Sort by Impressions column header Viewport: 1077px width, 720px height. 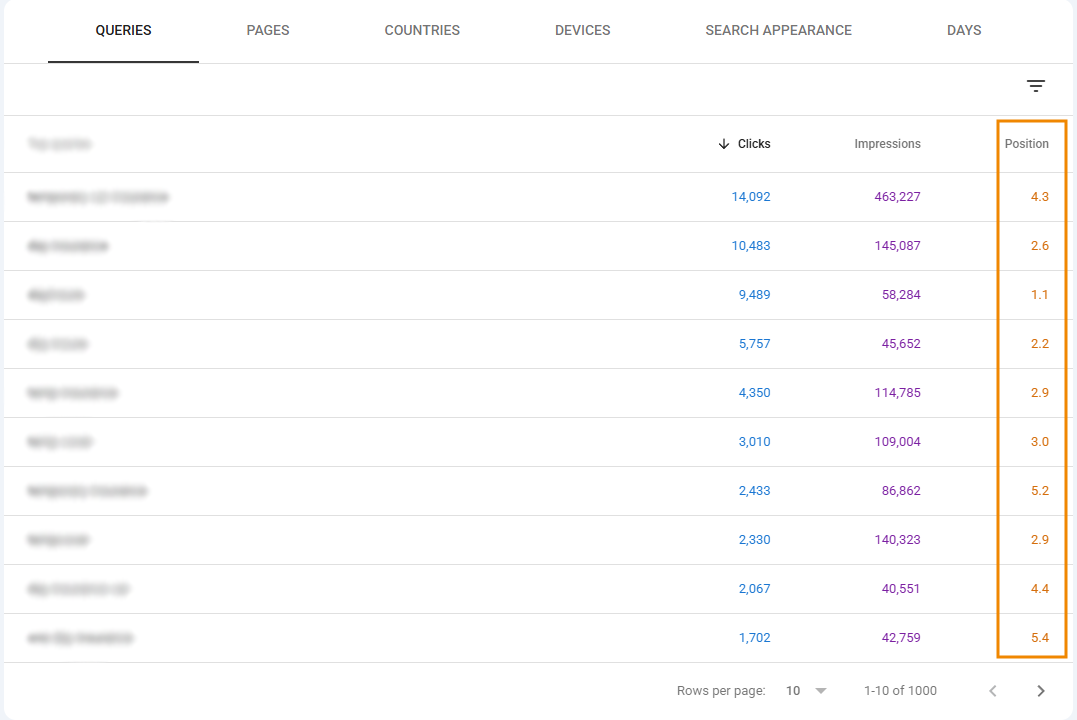887,144
